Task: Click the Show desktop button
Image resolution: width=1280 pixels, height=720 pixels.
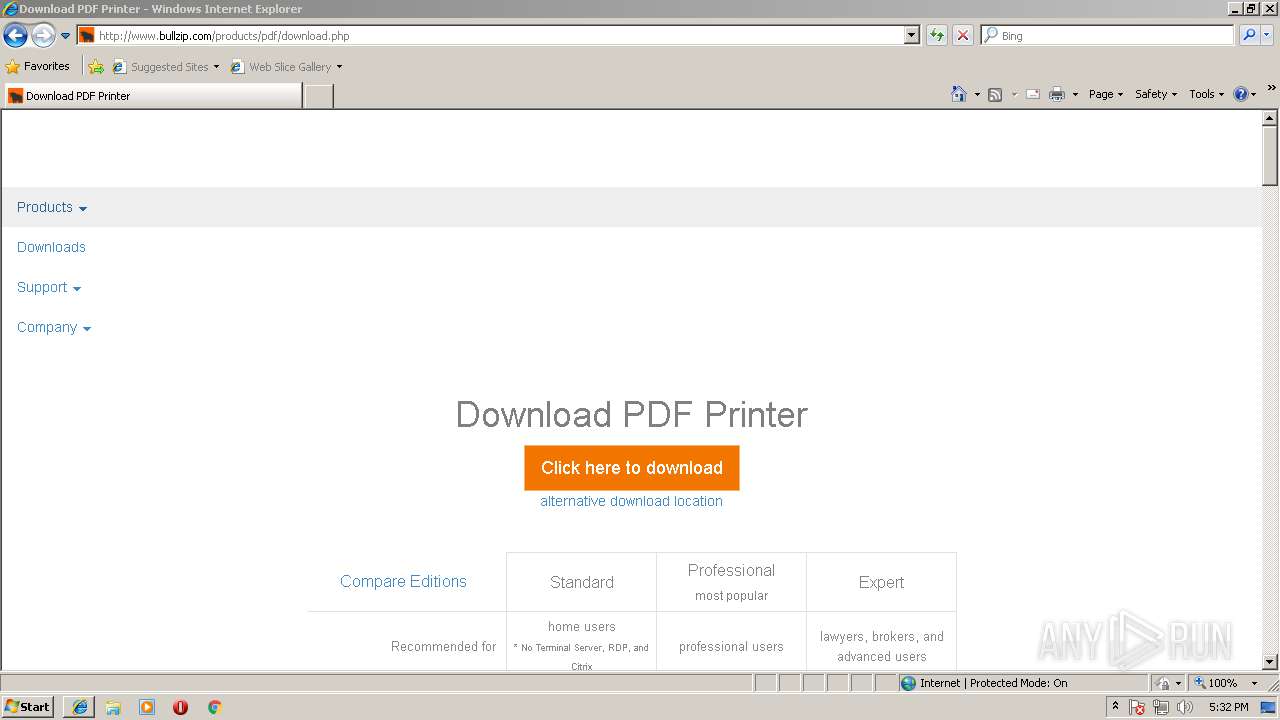Action: pos(1269,707)
